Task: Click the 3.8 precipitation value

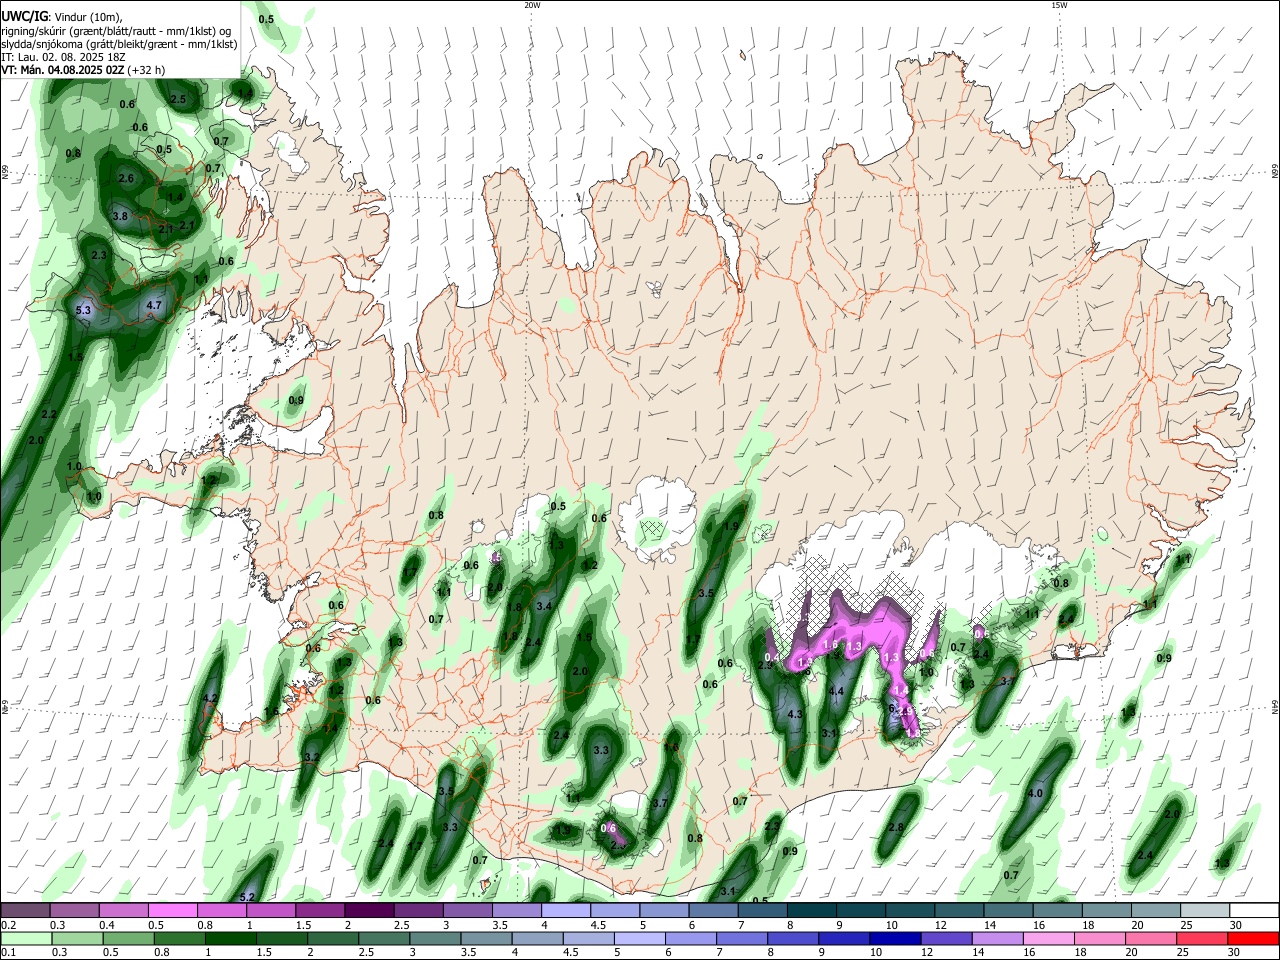Action: click(121, 216)
